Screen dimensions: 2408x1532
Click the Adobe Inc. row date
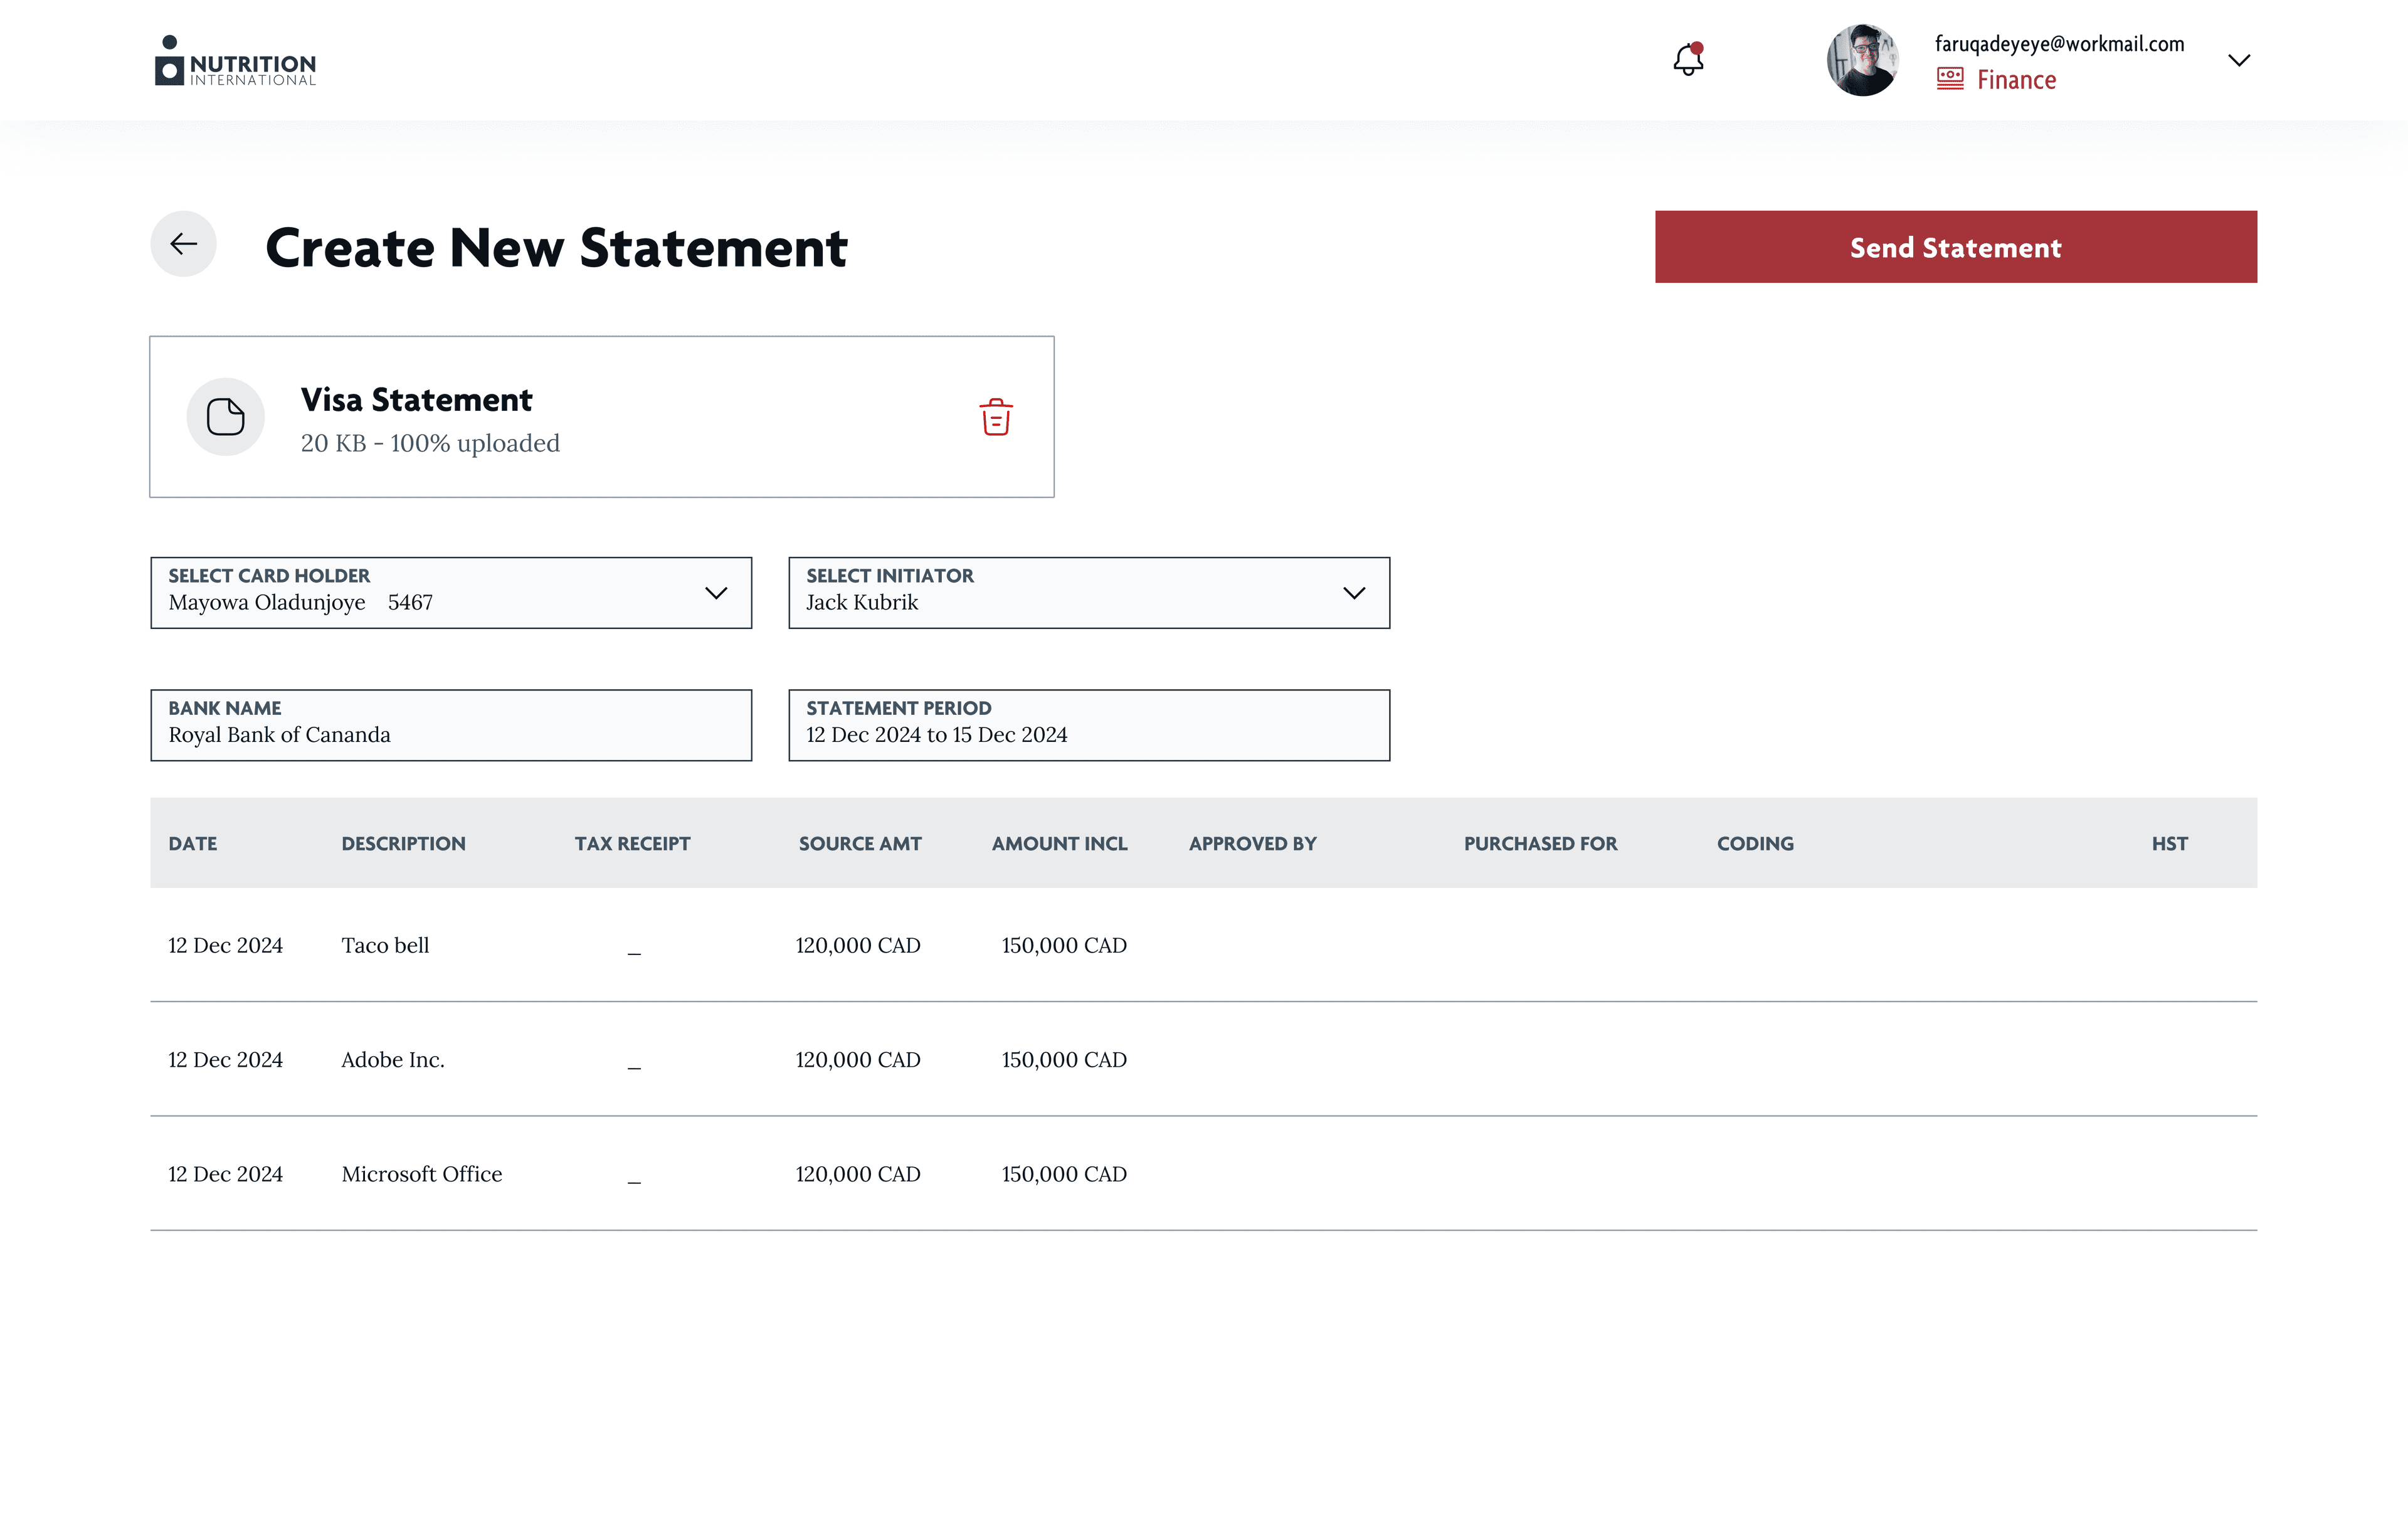click(225, 1059)
